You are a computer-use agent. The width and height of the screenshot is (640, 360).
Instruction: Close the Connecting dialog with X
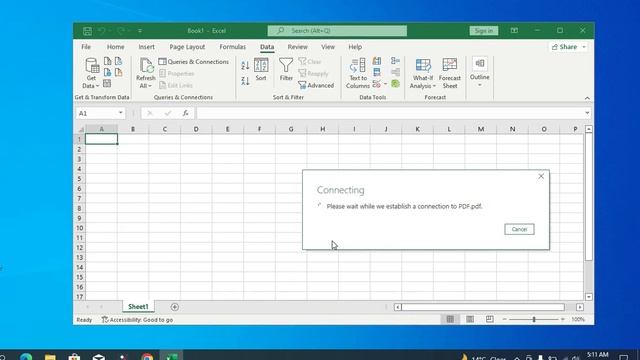pos(541,176)
